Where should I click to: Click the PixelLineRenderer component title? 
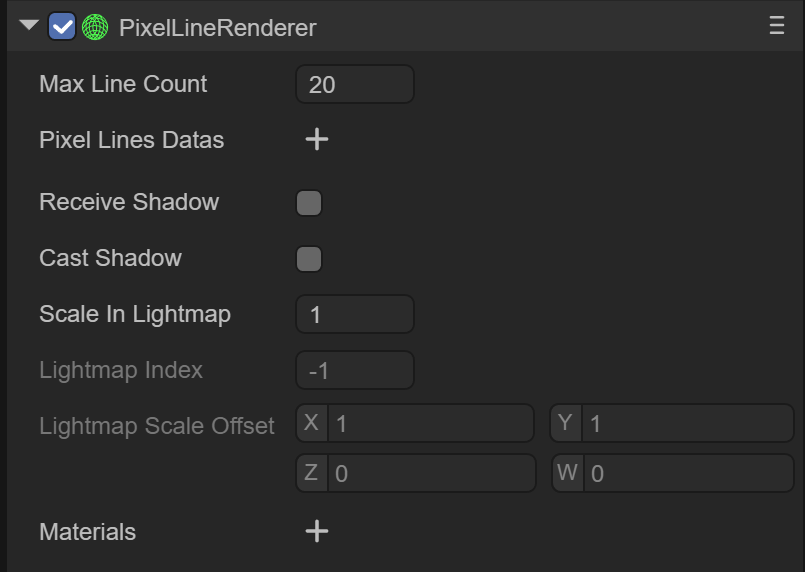pyautogui.click(x=217, y=27)
